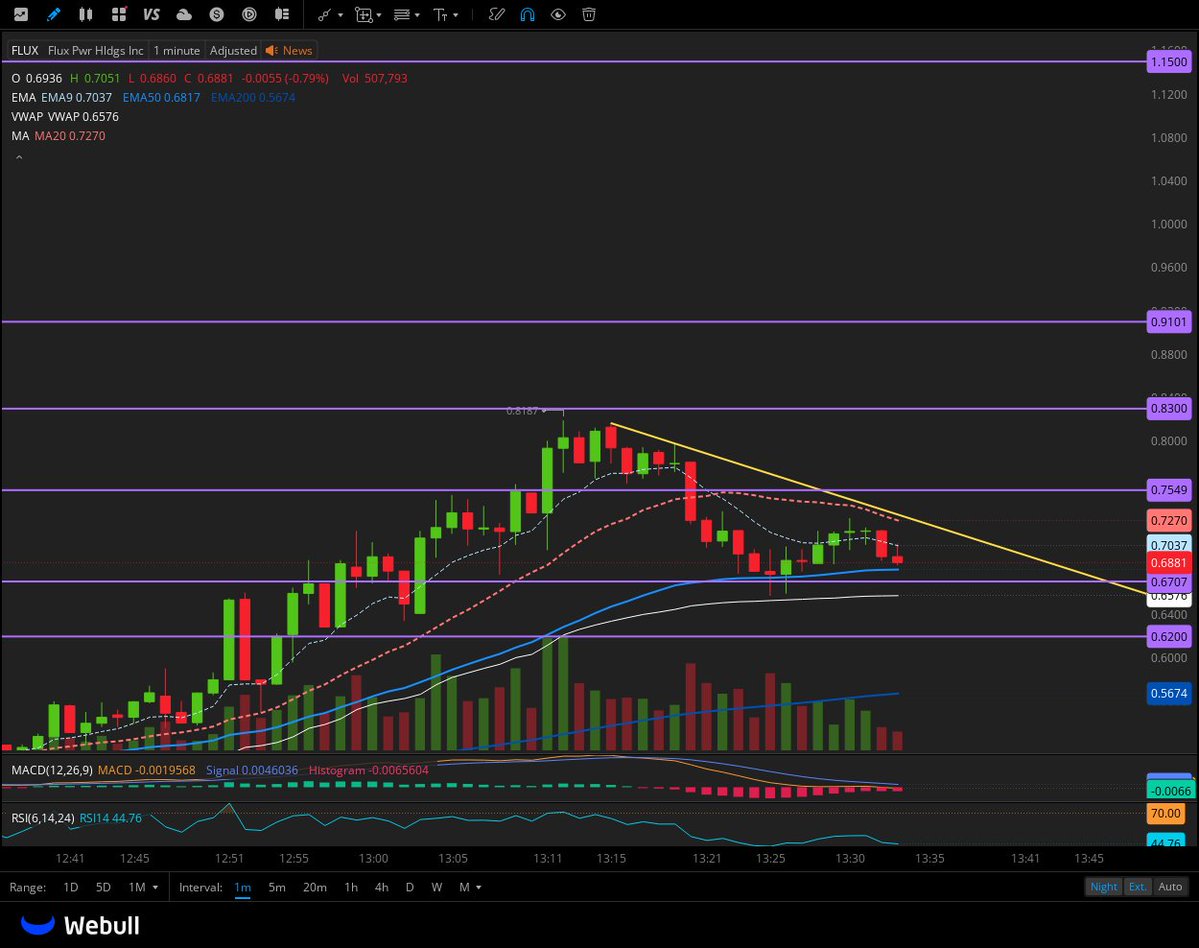Click the red 0.6881 current price tag

(x=1169, y=563)
